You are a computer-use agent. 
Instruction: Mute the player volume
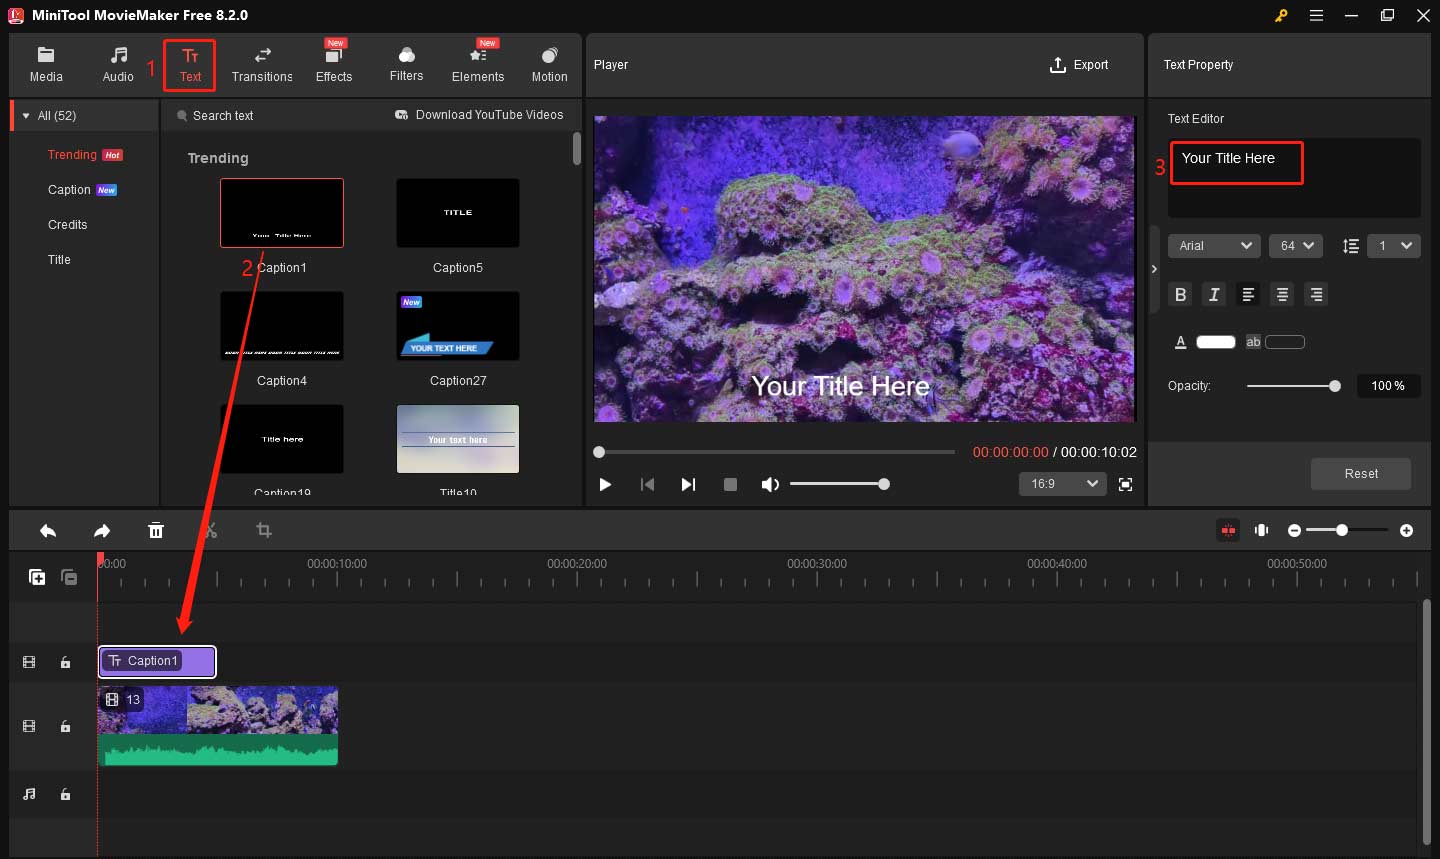coord(770,484)
